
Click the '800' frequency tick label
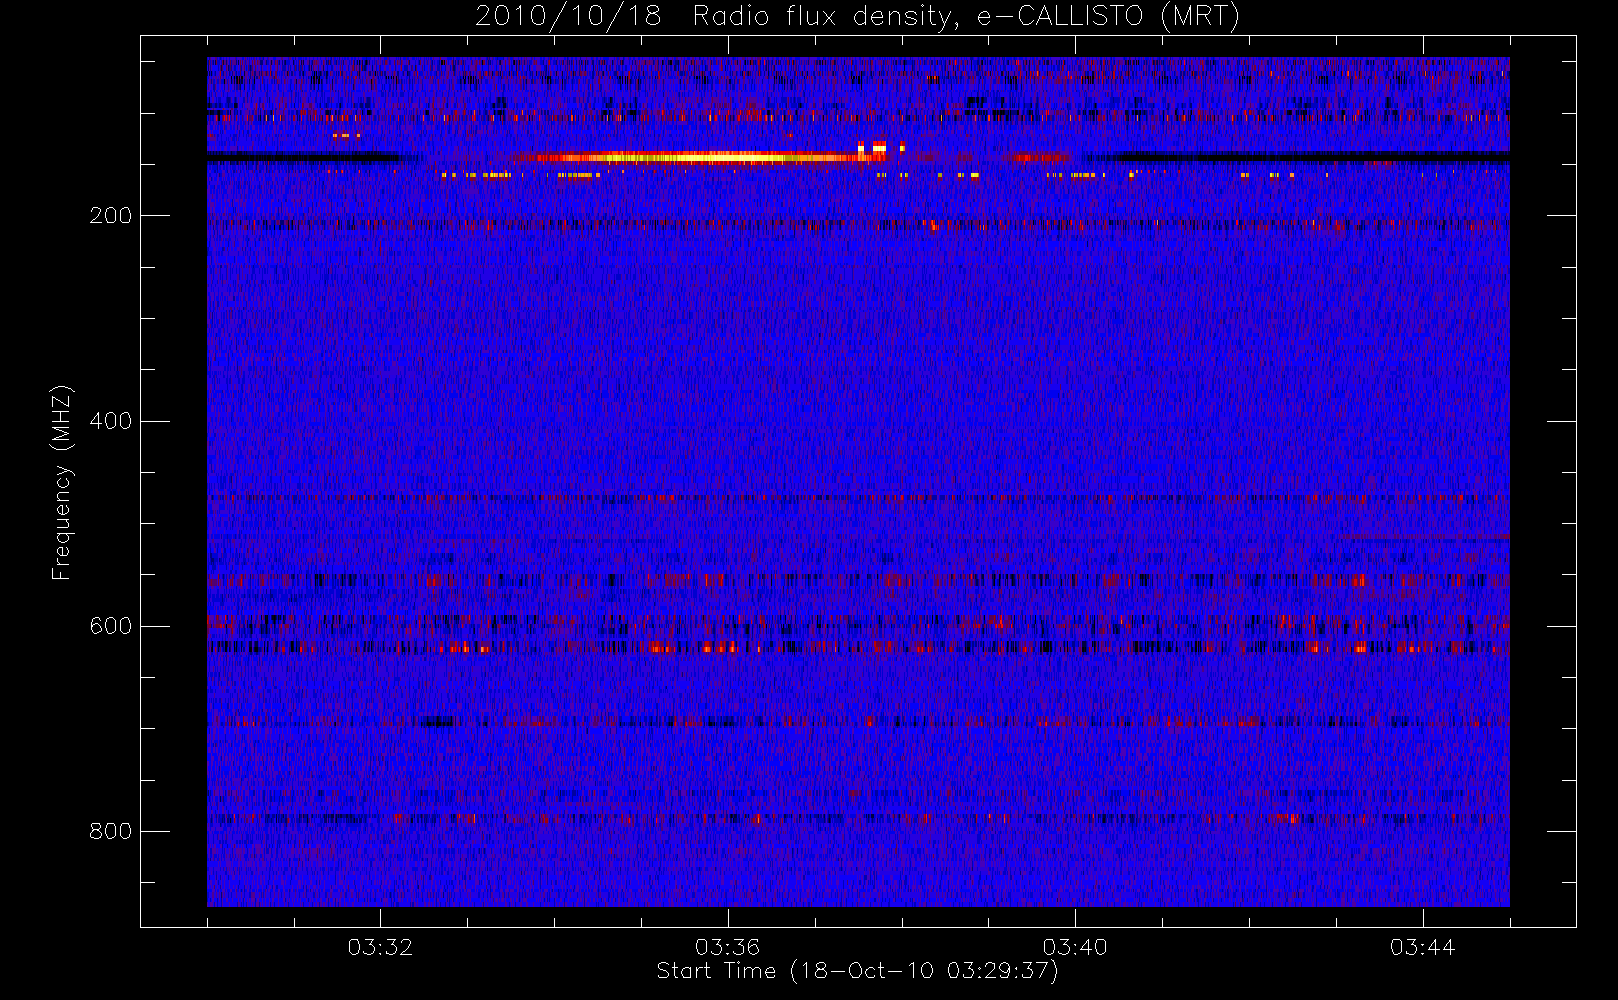[110, 831]
